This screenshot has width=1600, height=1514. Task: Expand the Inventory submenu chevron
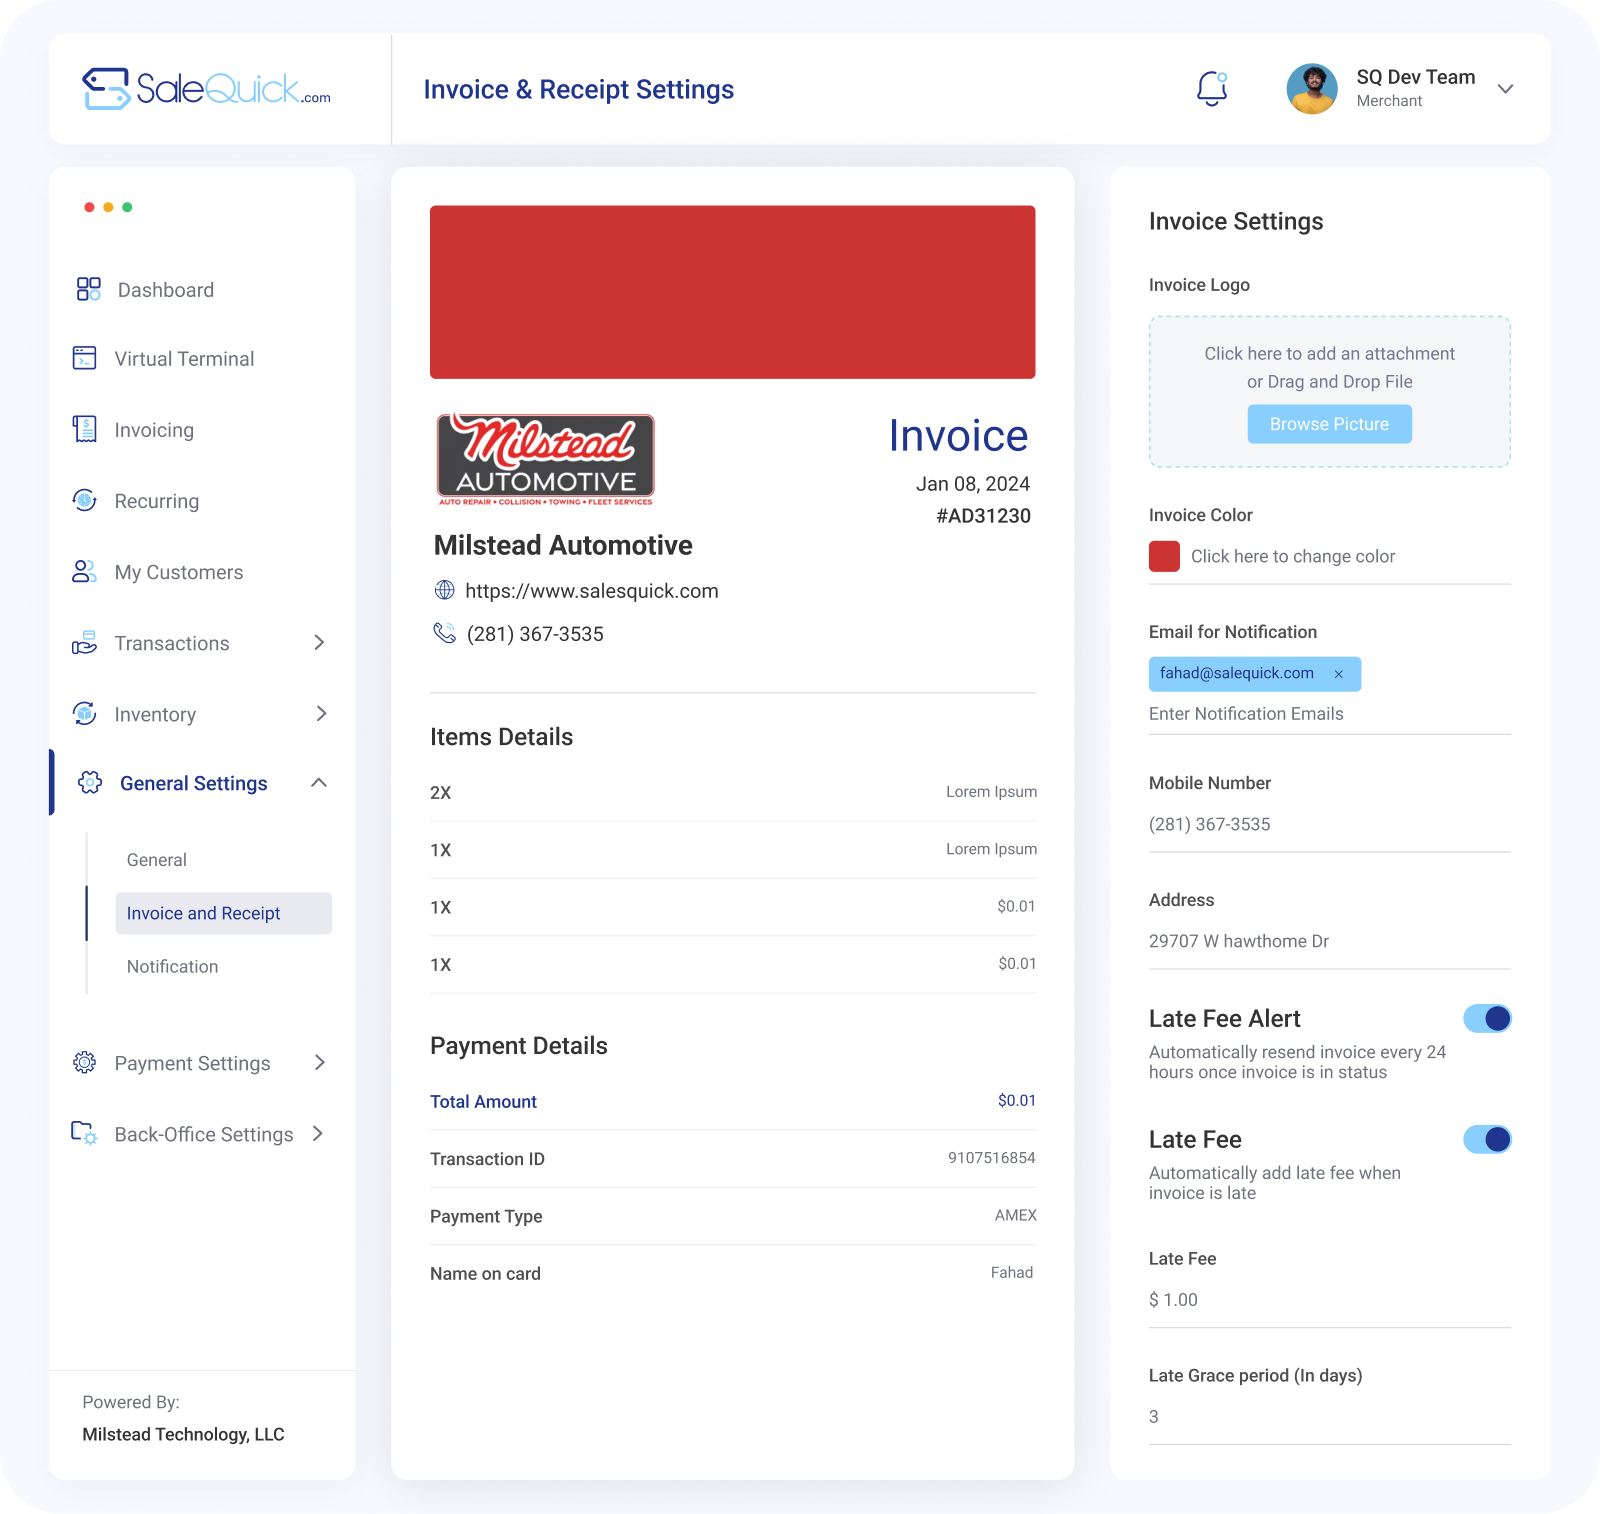(x=321, y=713)
